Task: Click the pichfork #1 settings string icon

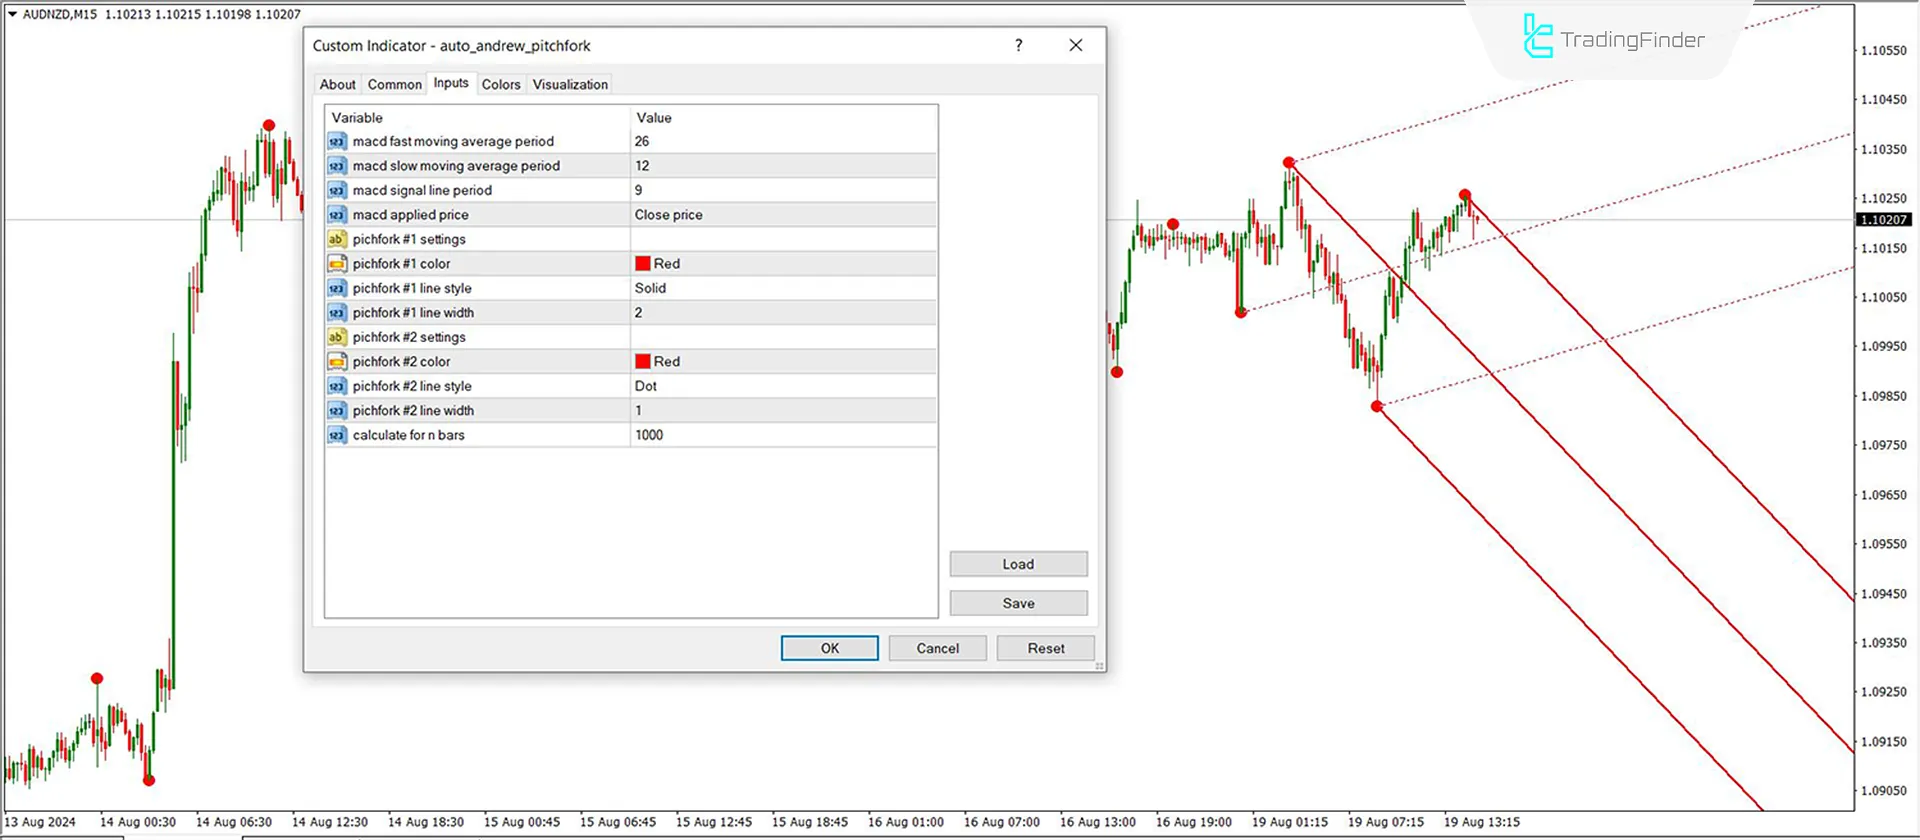Action: click(337, 240)
